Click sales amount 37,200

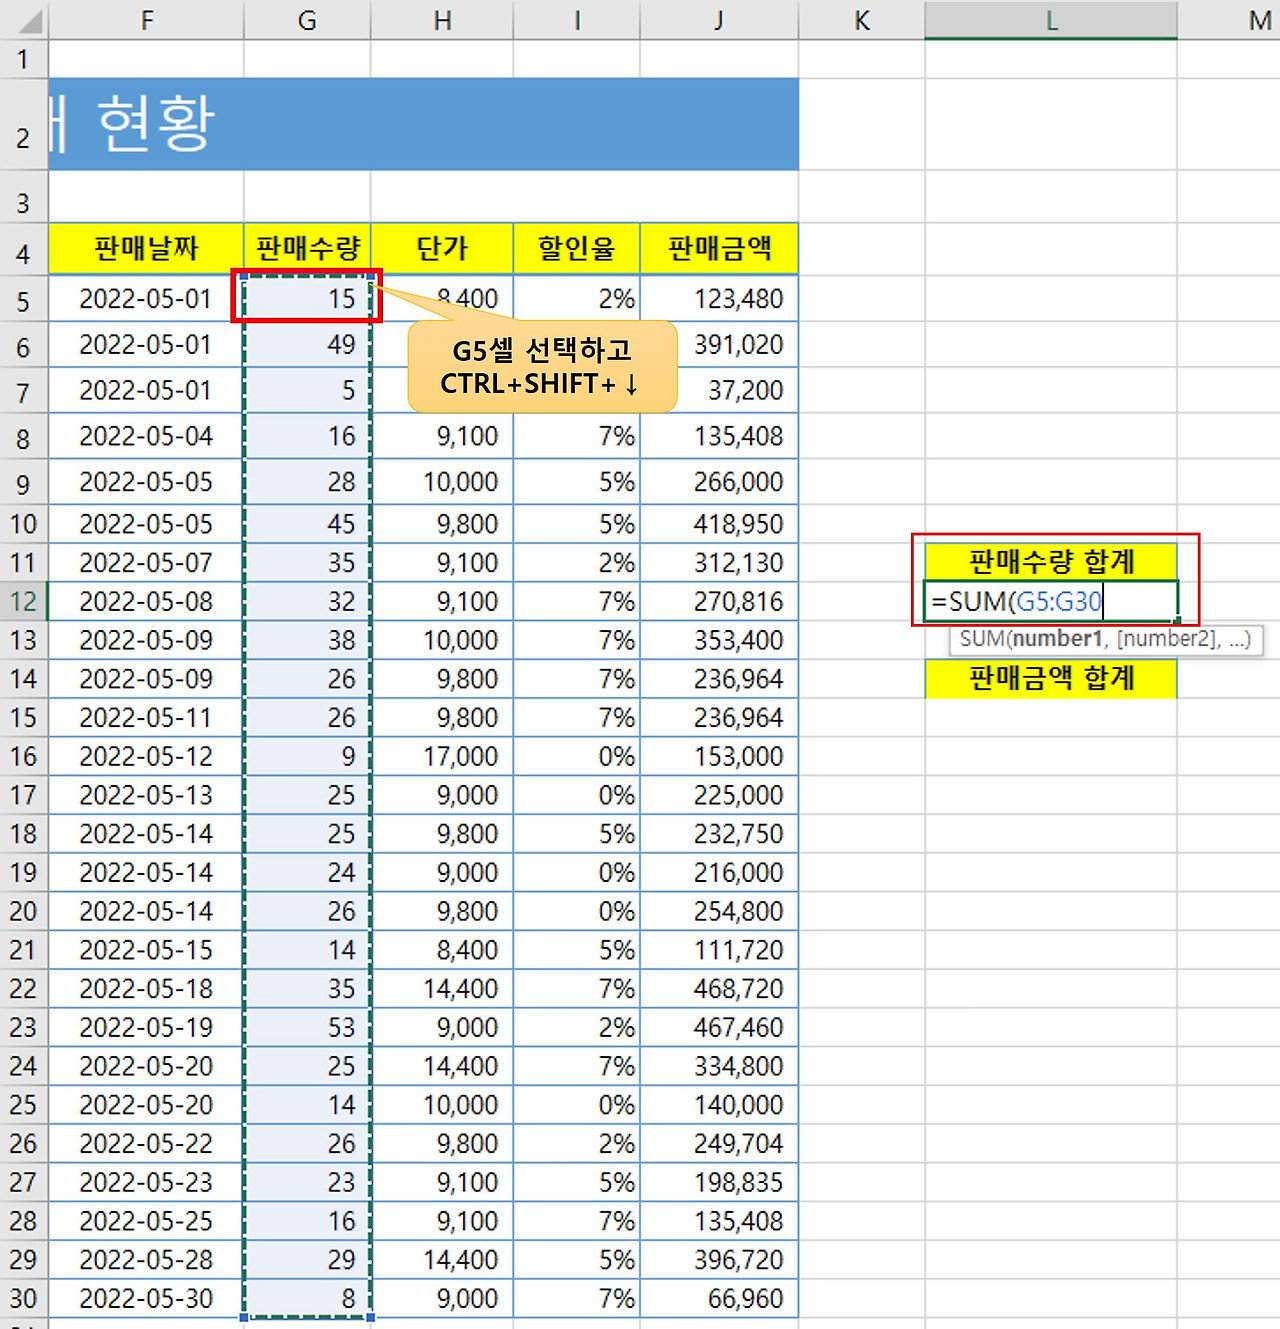point(719,390)
